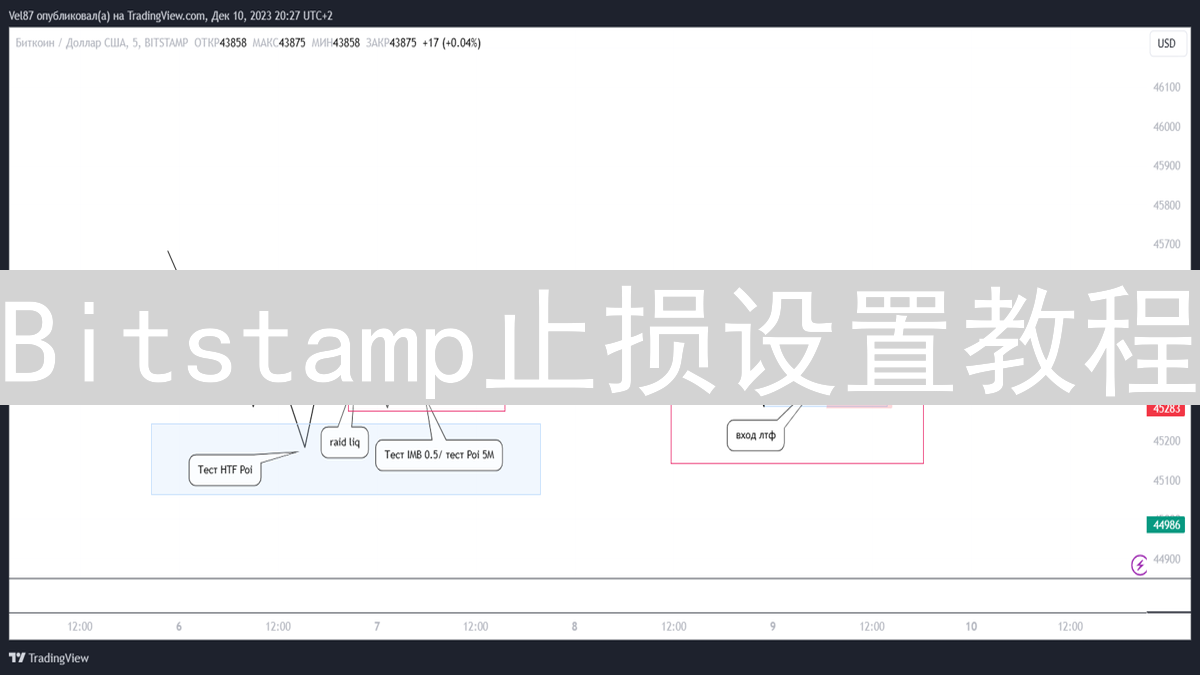Viewport: 1200px width, 675px height.
Task: Click the purple lightning bolt icon
Action: pos(1139,565)
